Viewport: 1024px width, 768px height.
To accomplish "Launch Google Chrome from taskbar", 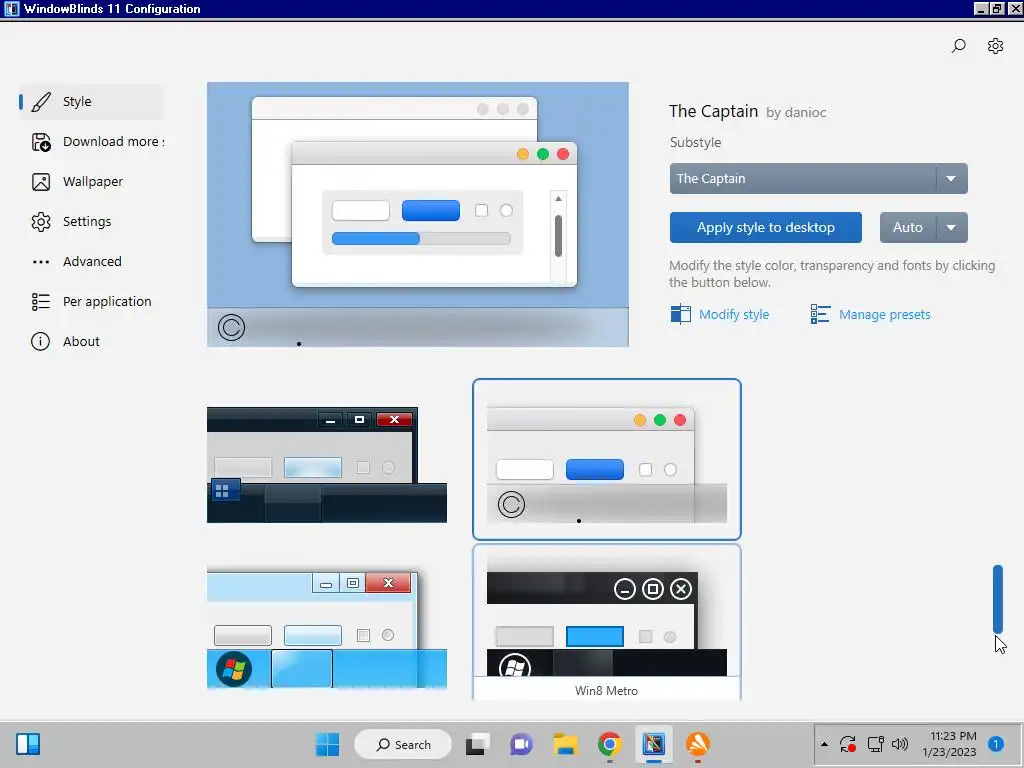I will point(609,744).
